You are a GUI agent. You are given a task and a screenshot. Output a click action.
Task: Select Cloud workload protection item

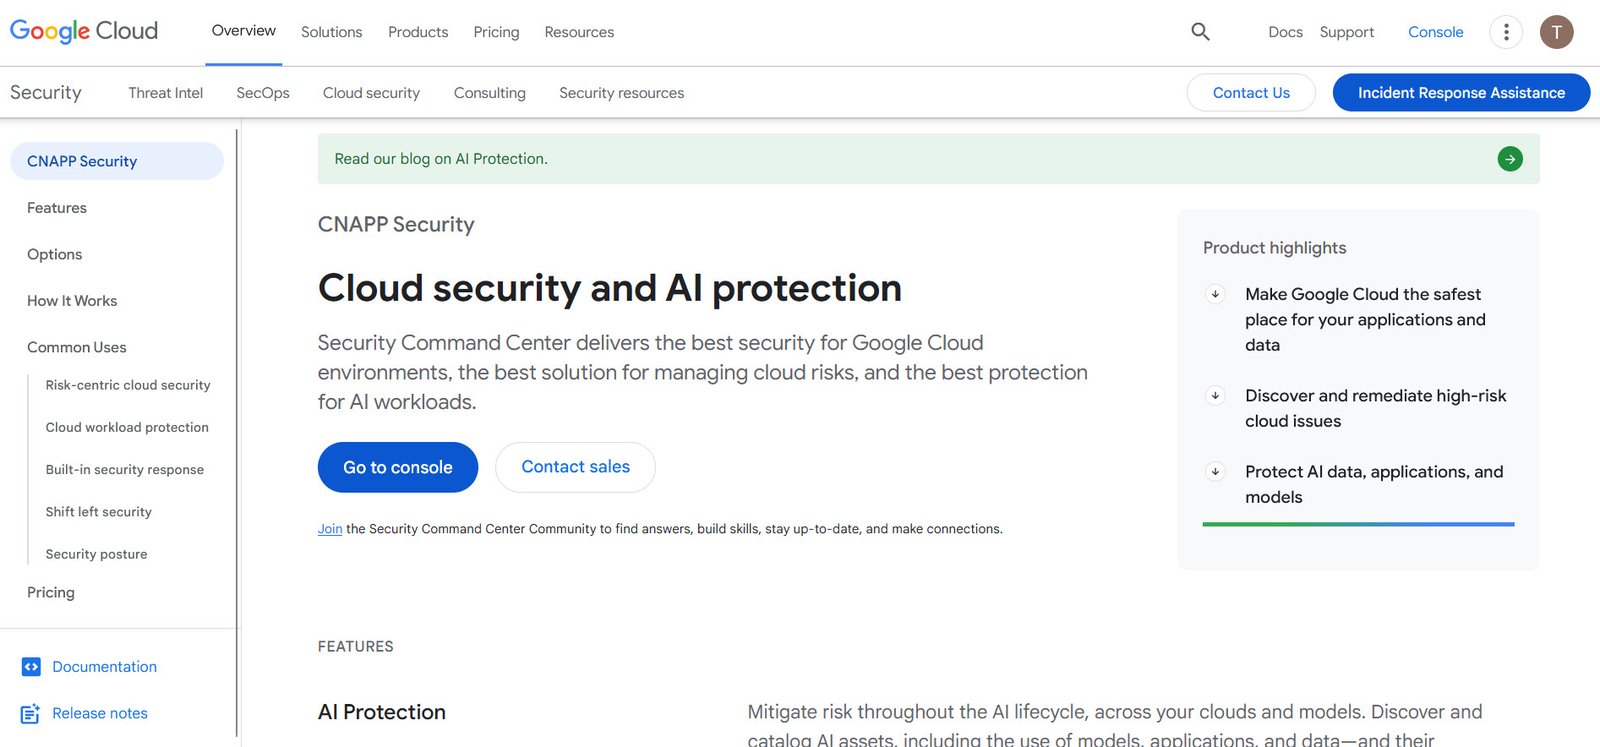tap(127, 427)
